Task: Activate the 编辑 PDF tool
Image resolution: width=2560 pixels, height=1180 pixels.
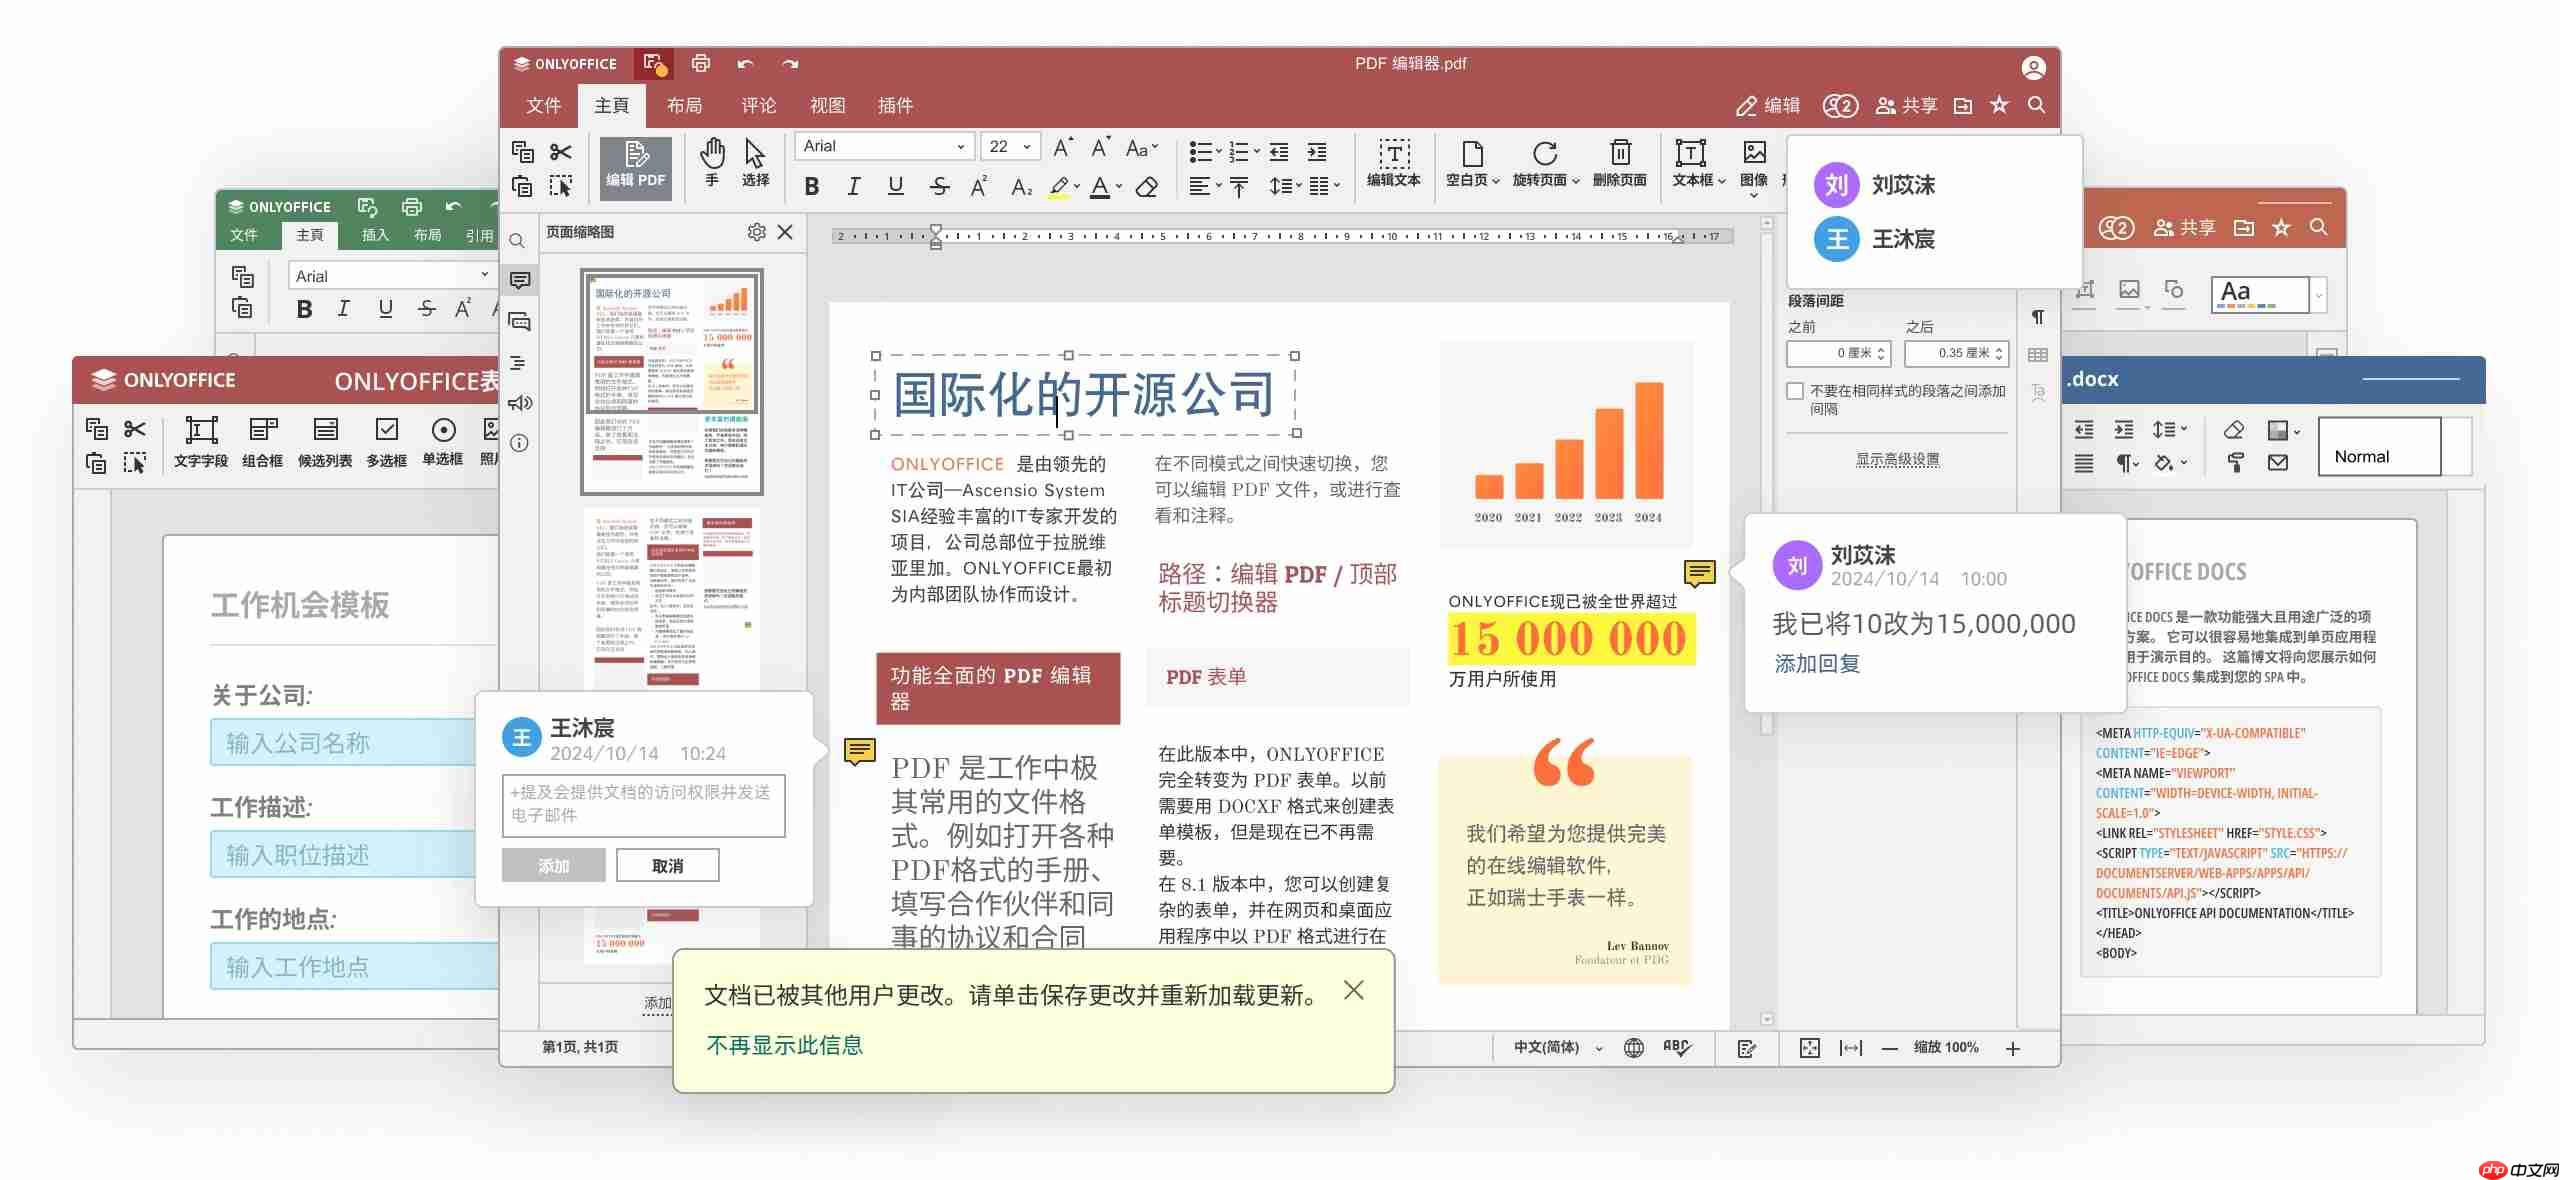Action: tap(635, 166)
